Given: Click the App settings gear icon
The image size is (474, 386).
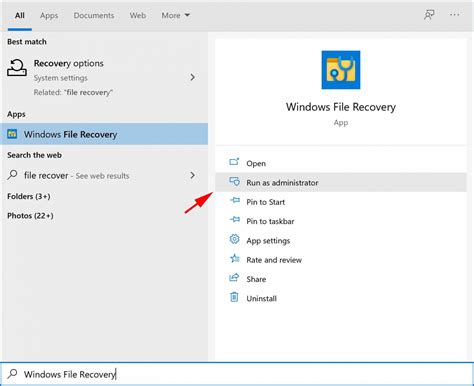Looking at the screenshot, I should 234,239.
